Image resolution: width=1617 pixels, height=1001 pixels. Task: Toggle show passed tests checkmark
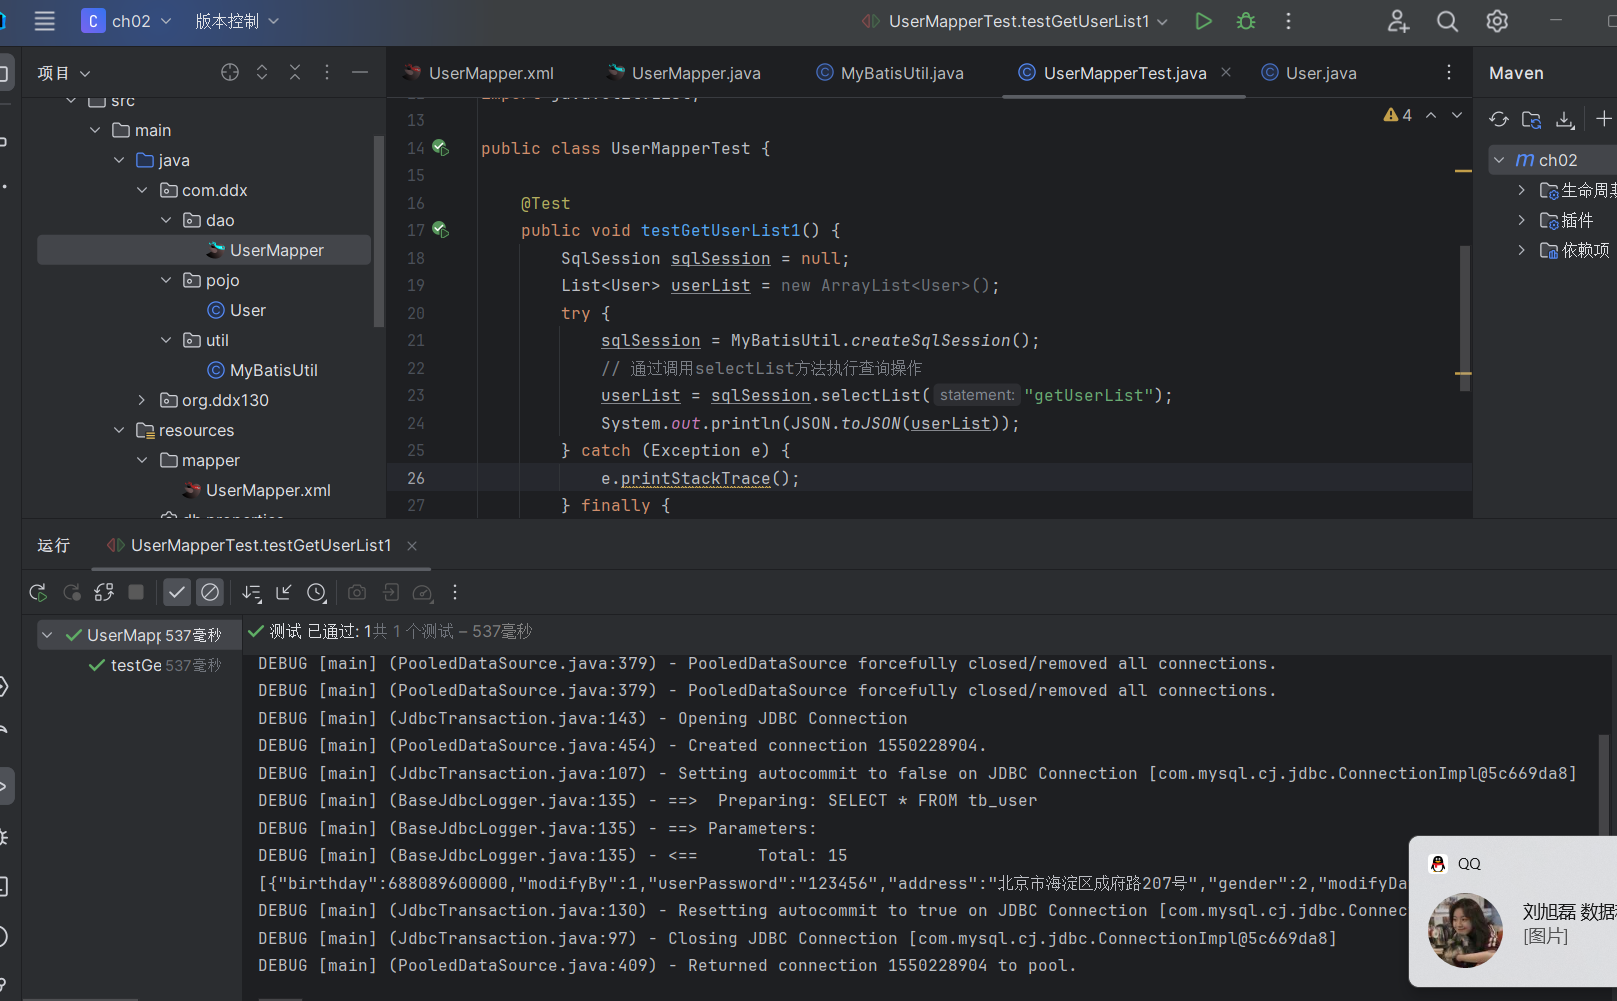[x=177, y=592]
